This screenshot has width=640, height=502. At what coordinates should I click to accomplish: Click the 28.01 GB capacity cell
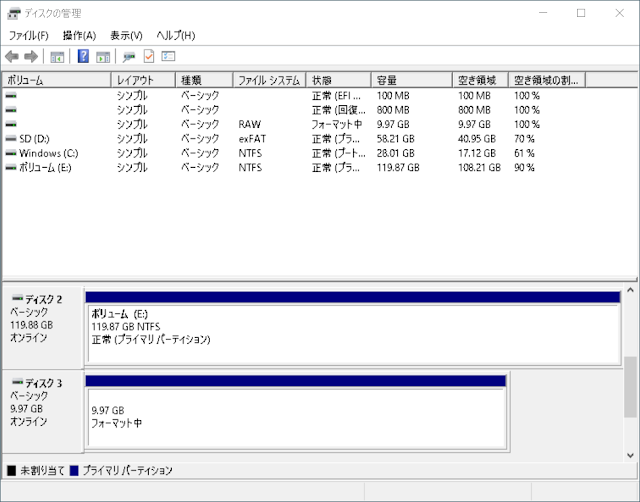pos(396,153)
